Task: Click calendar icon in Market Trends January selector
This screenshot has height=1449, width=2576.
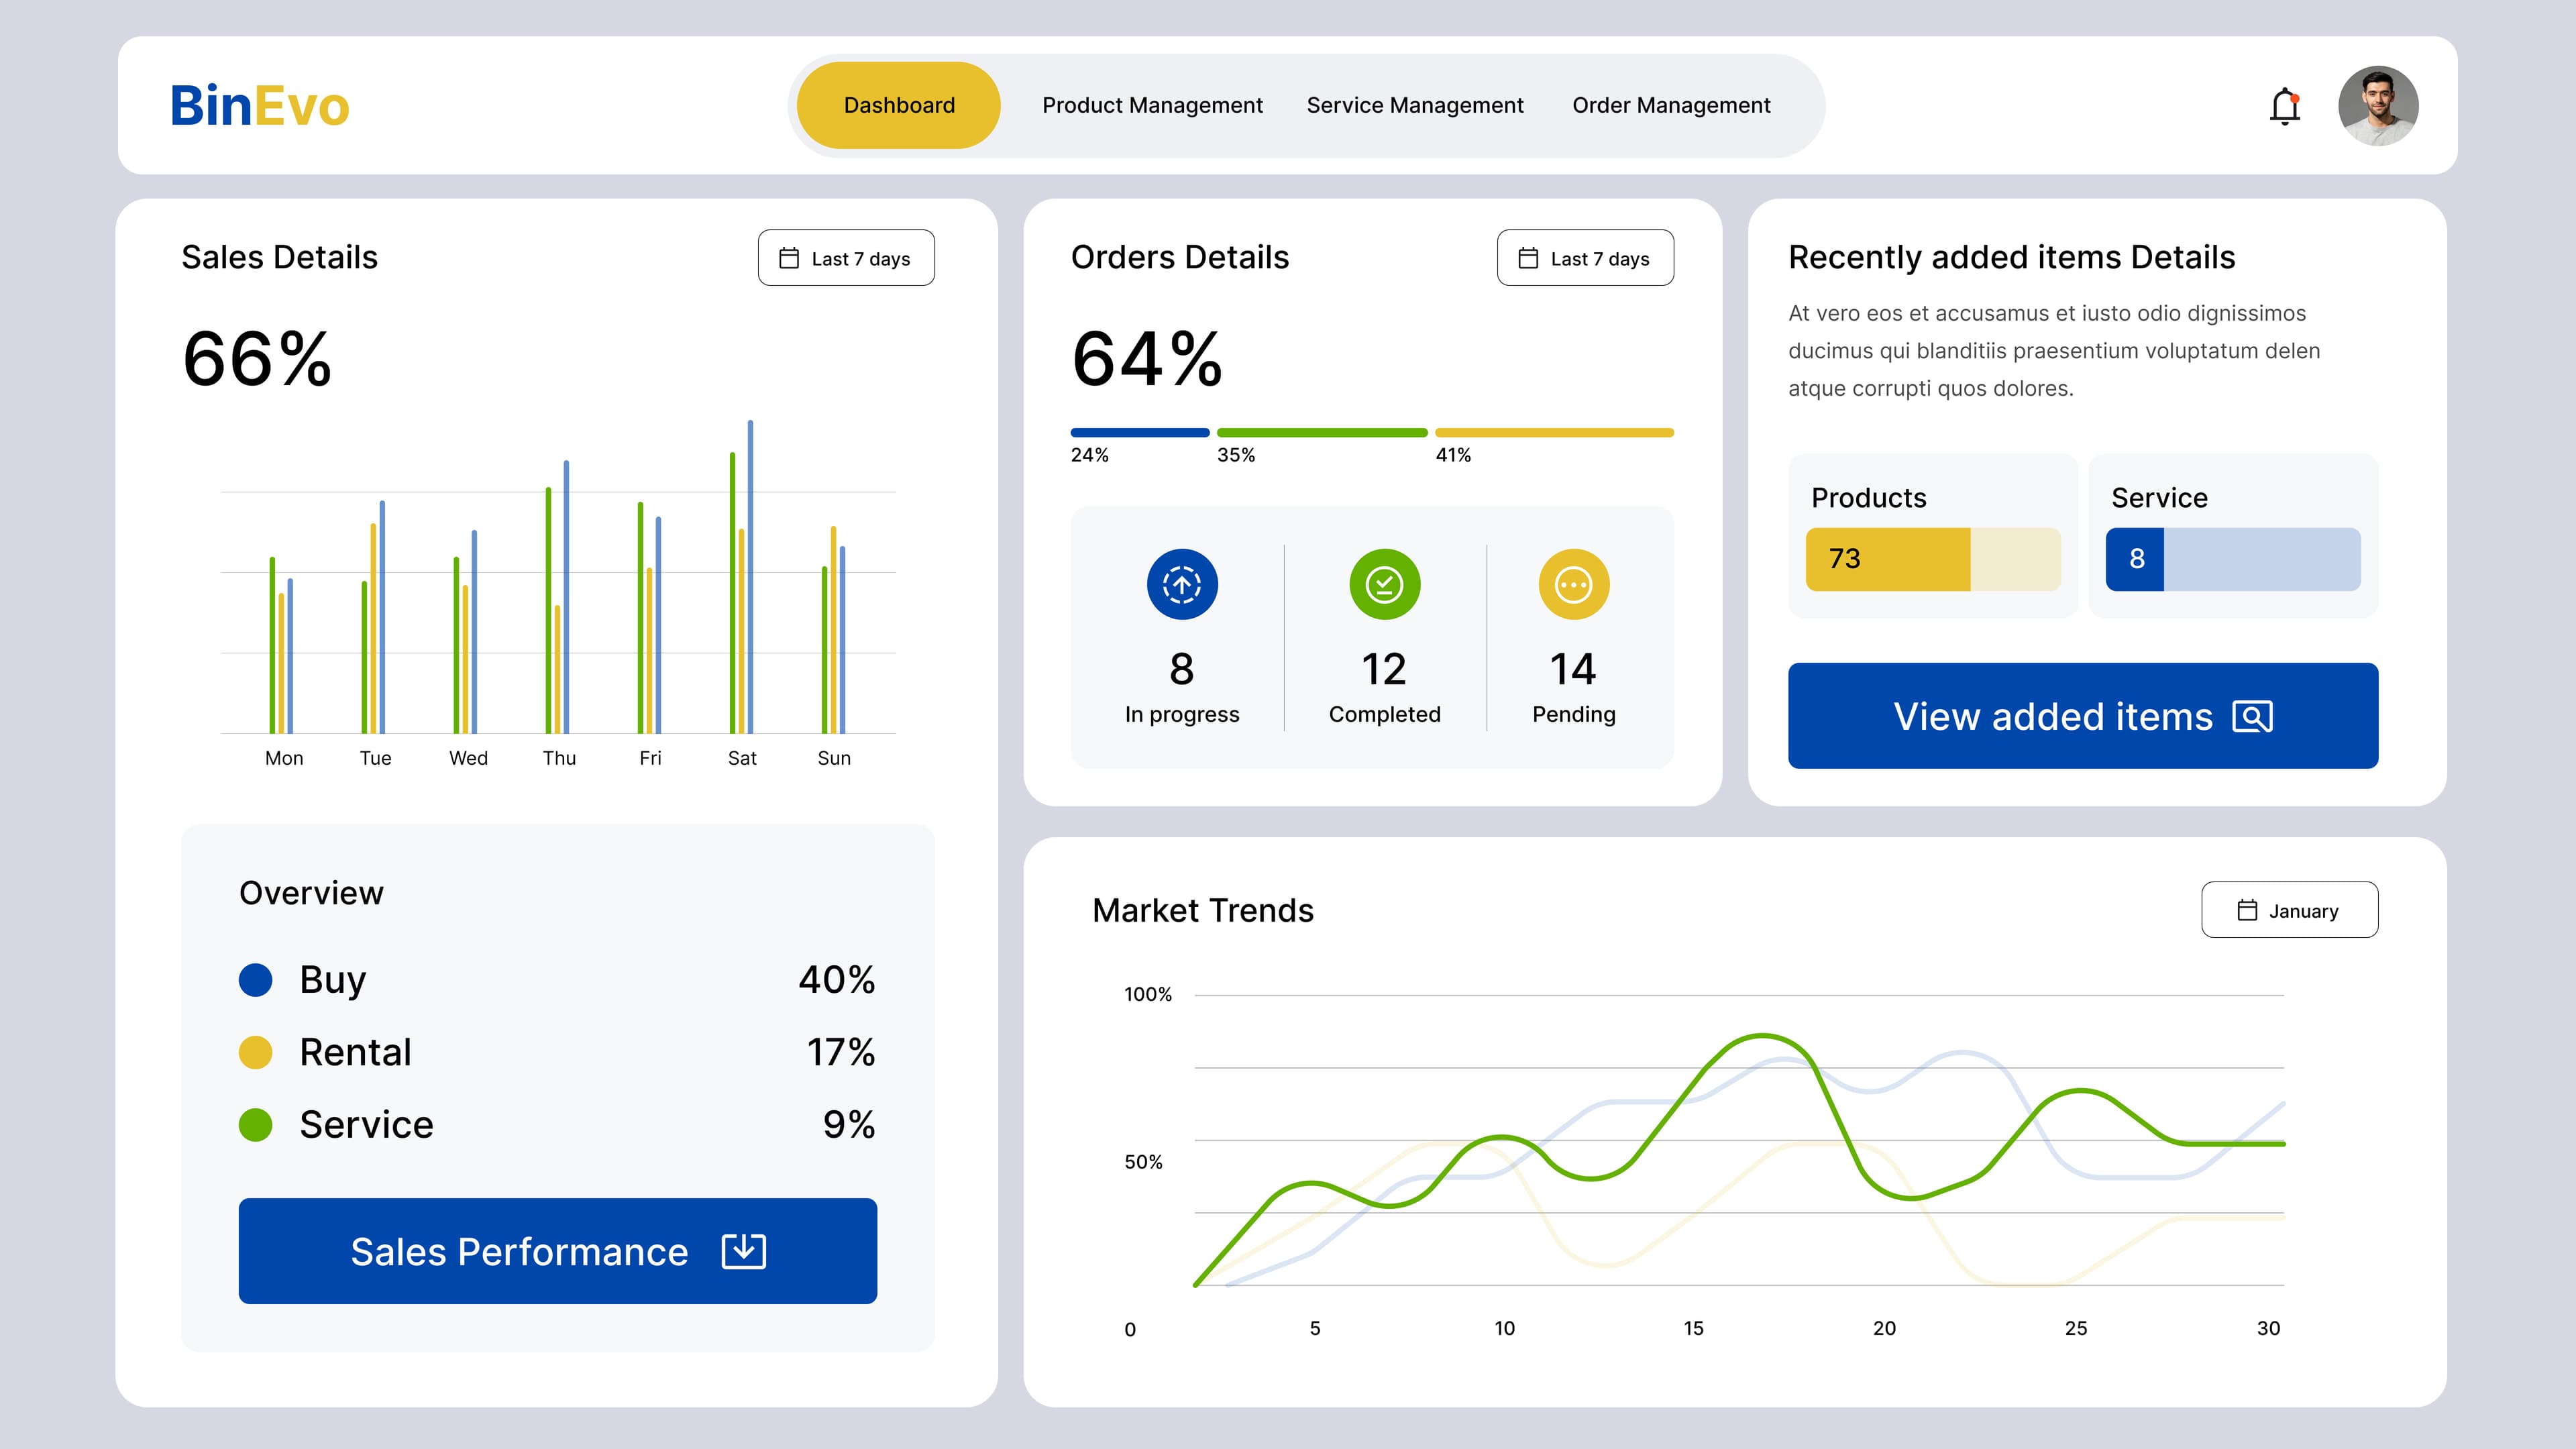Action: [2247, 910]
